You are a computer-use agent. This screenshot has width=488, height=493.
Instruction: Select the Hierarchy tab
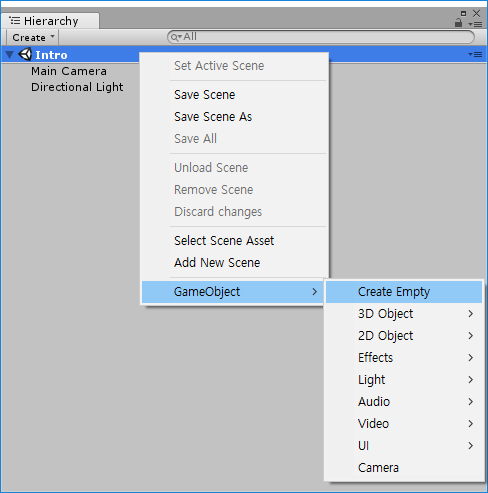point(50,21)
